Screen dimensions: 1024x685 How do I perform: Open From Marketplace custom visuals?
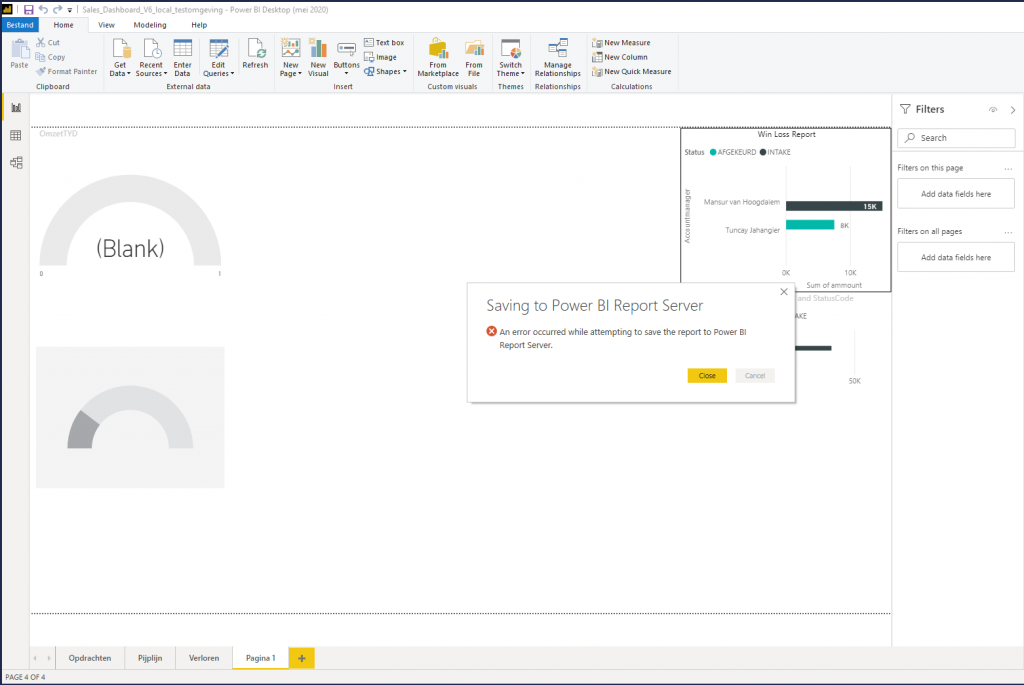click(438, 57)
